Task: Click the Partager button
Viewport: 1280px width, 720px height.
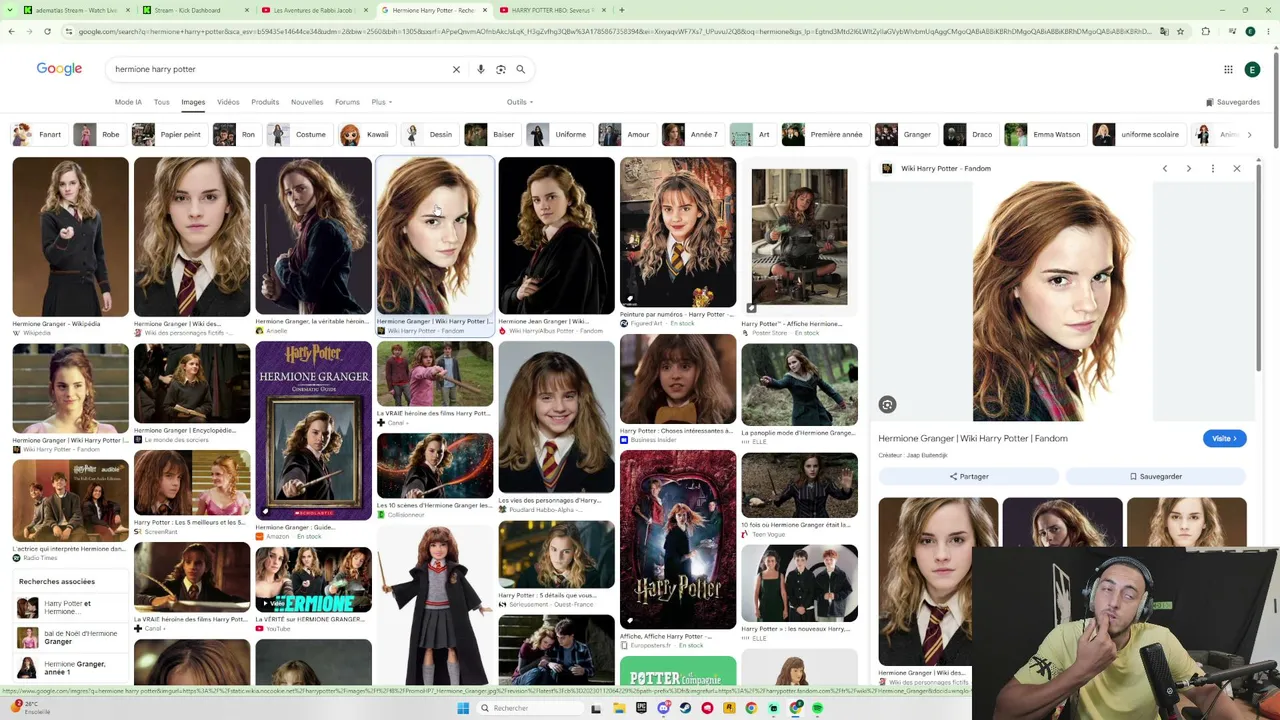Action: [968, 477]
